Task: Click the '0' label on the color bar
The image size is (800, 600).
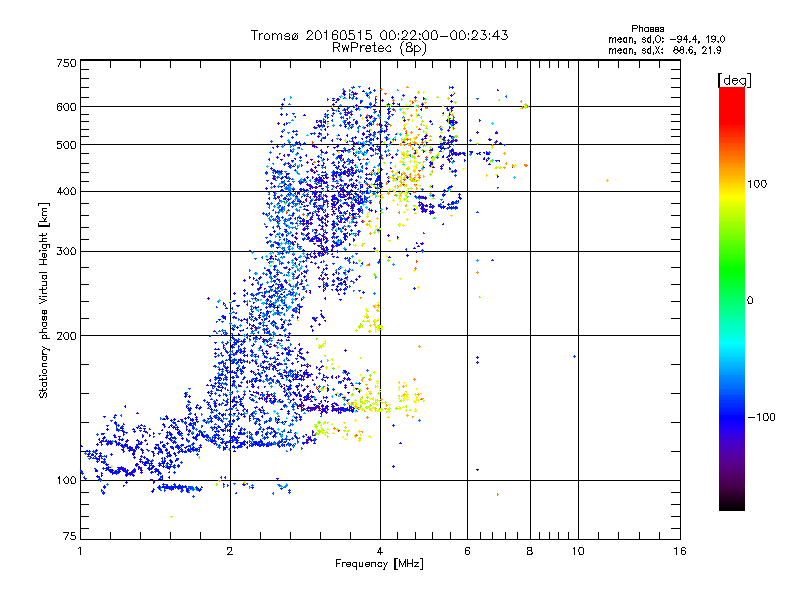Action: tap(750, 301)
